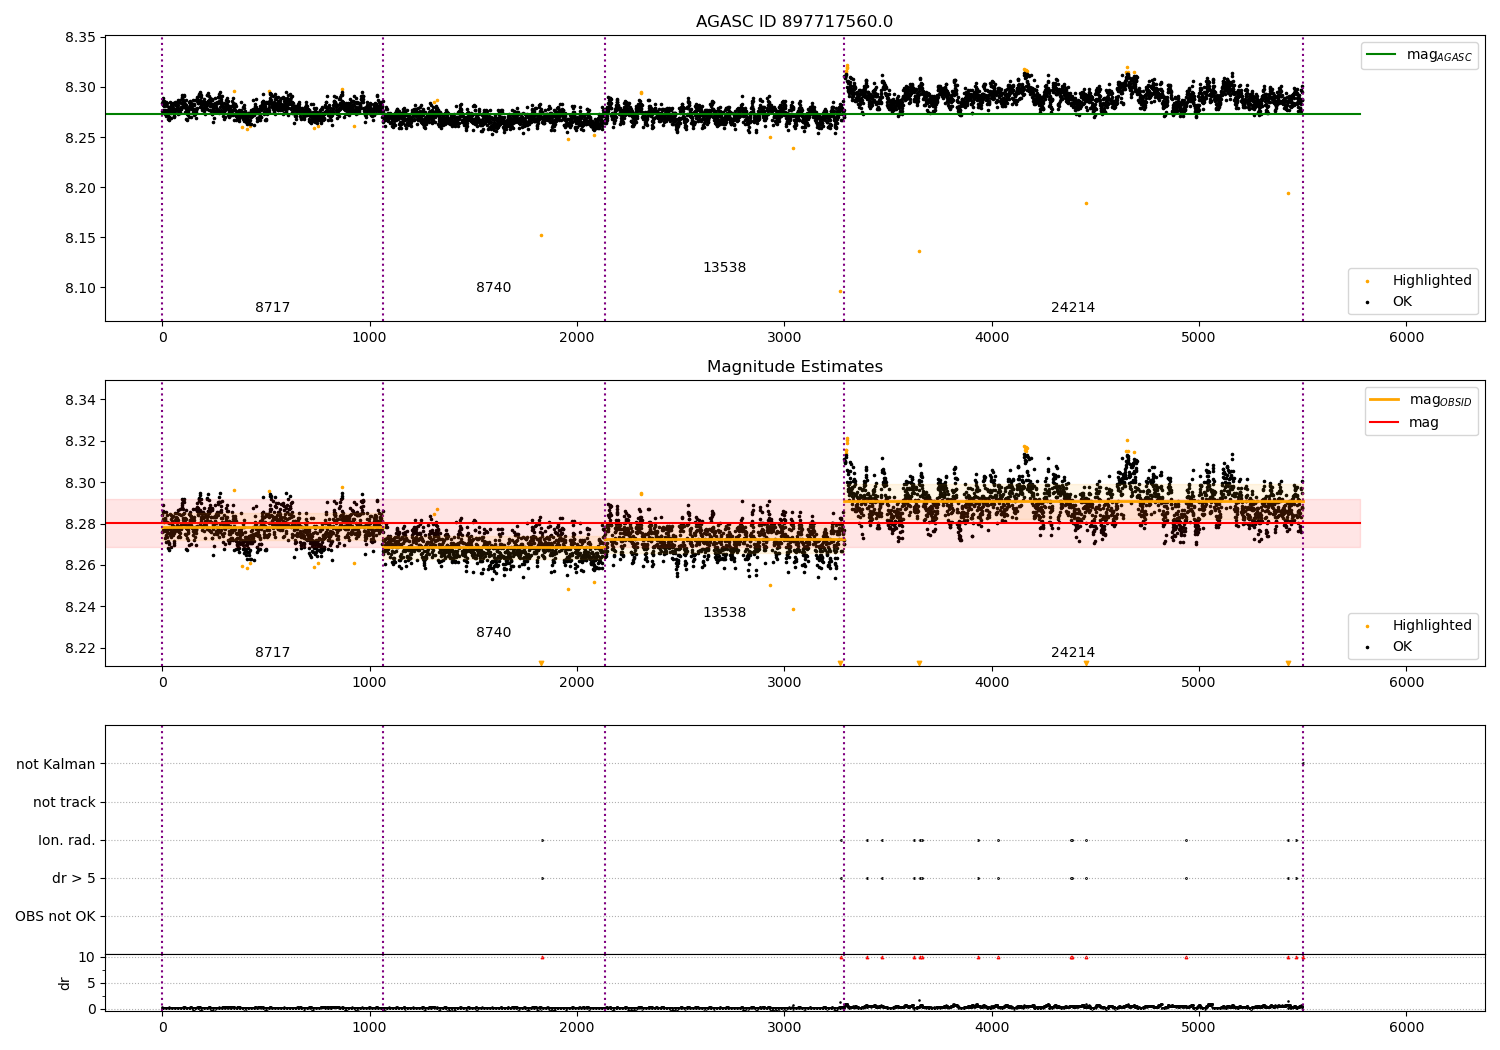This screenshot has width=1500, height=1050.
Task: Click the 'Magnitude Estimates' plot title
Action: pos(794,367)
